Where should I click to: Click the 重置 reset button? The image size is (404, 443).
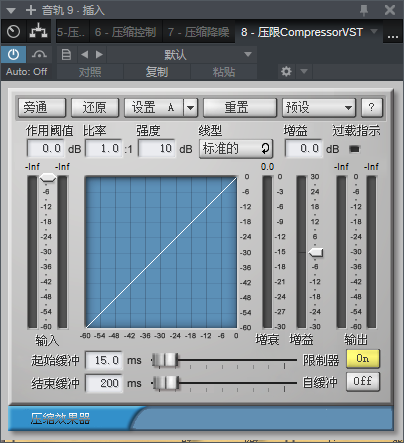pos(240,108)
